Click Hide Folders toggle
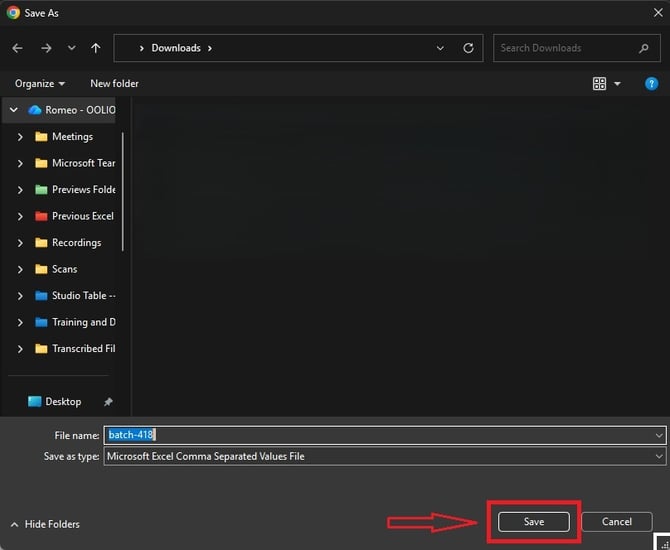Image resolution: width=670 pixels, height=550 pixels. tap(45, 524)
